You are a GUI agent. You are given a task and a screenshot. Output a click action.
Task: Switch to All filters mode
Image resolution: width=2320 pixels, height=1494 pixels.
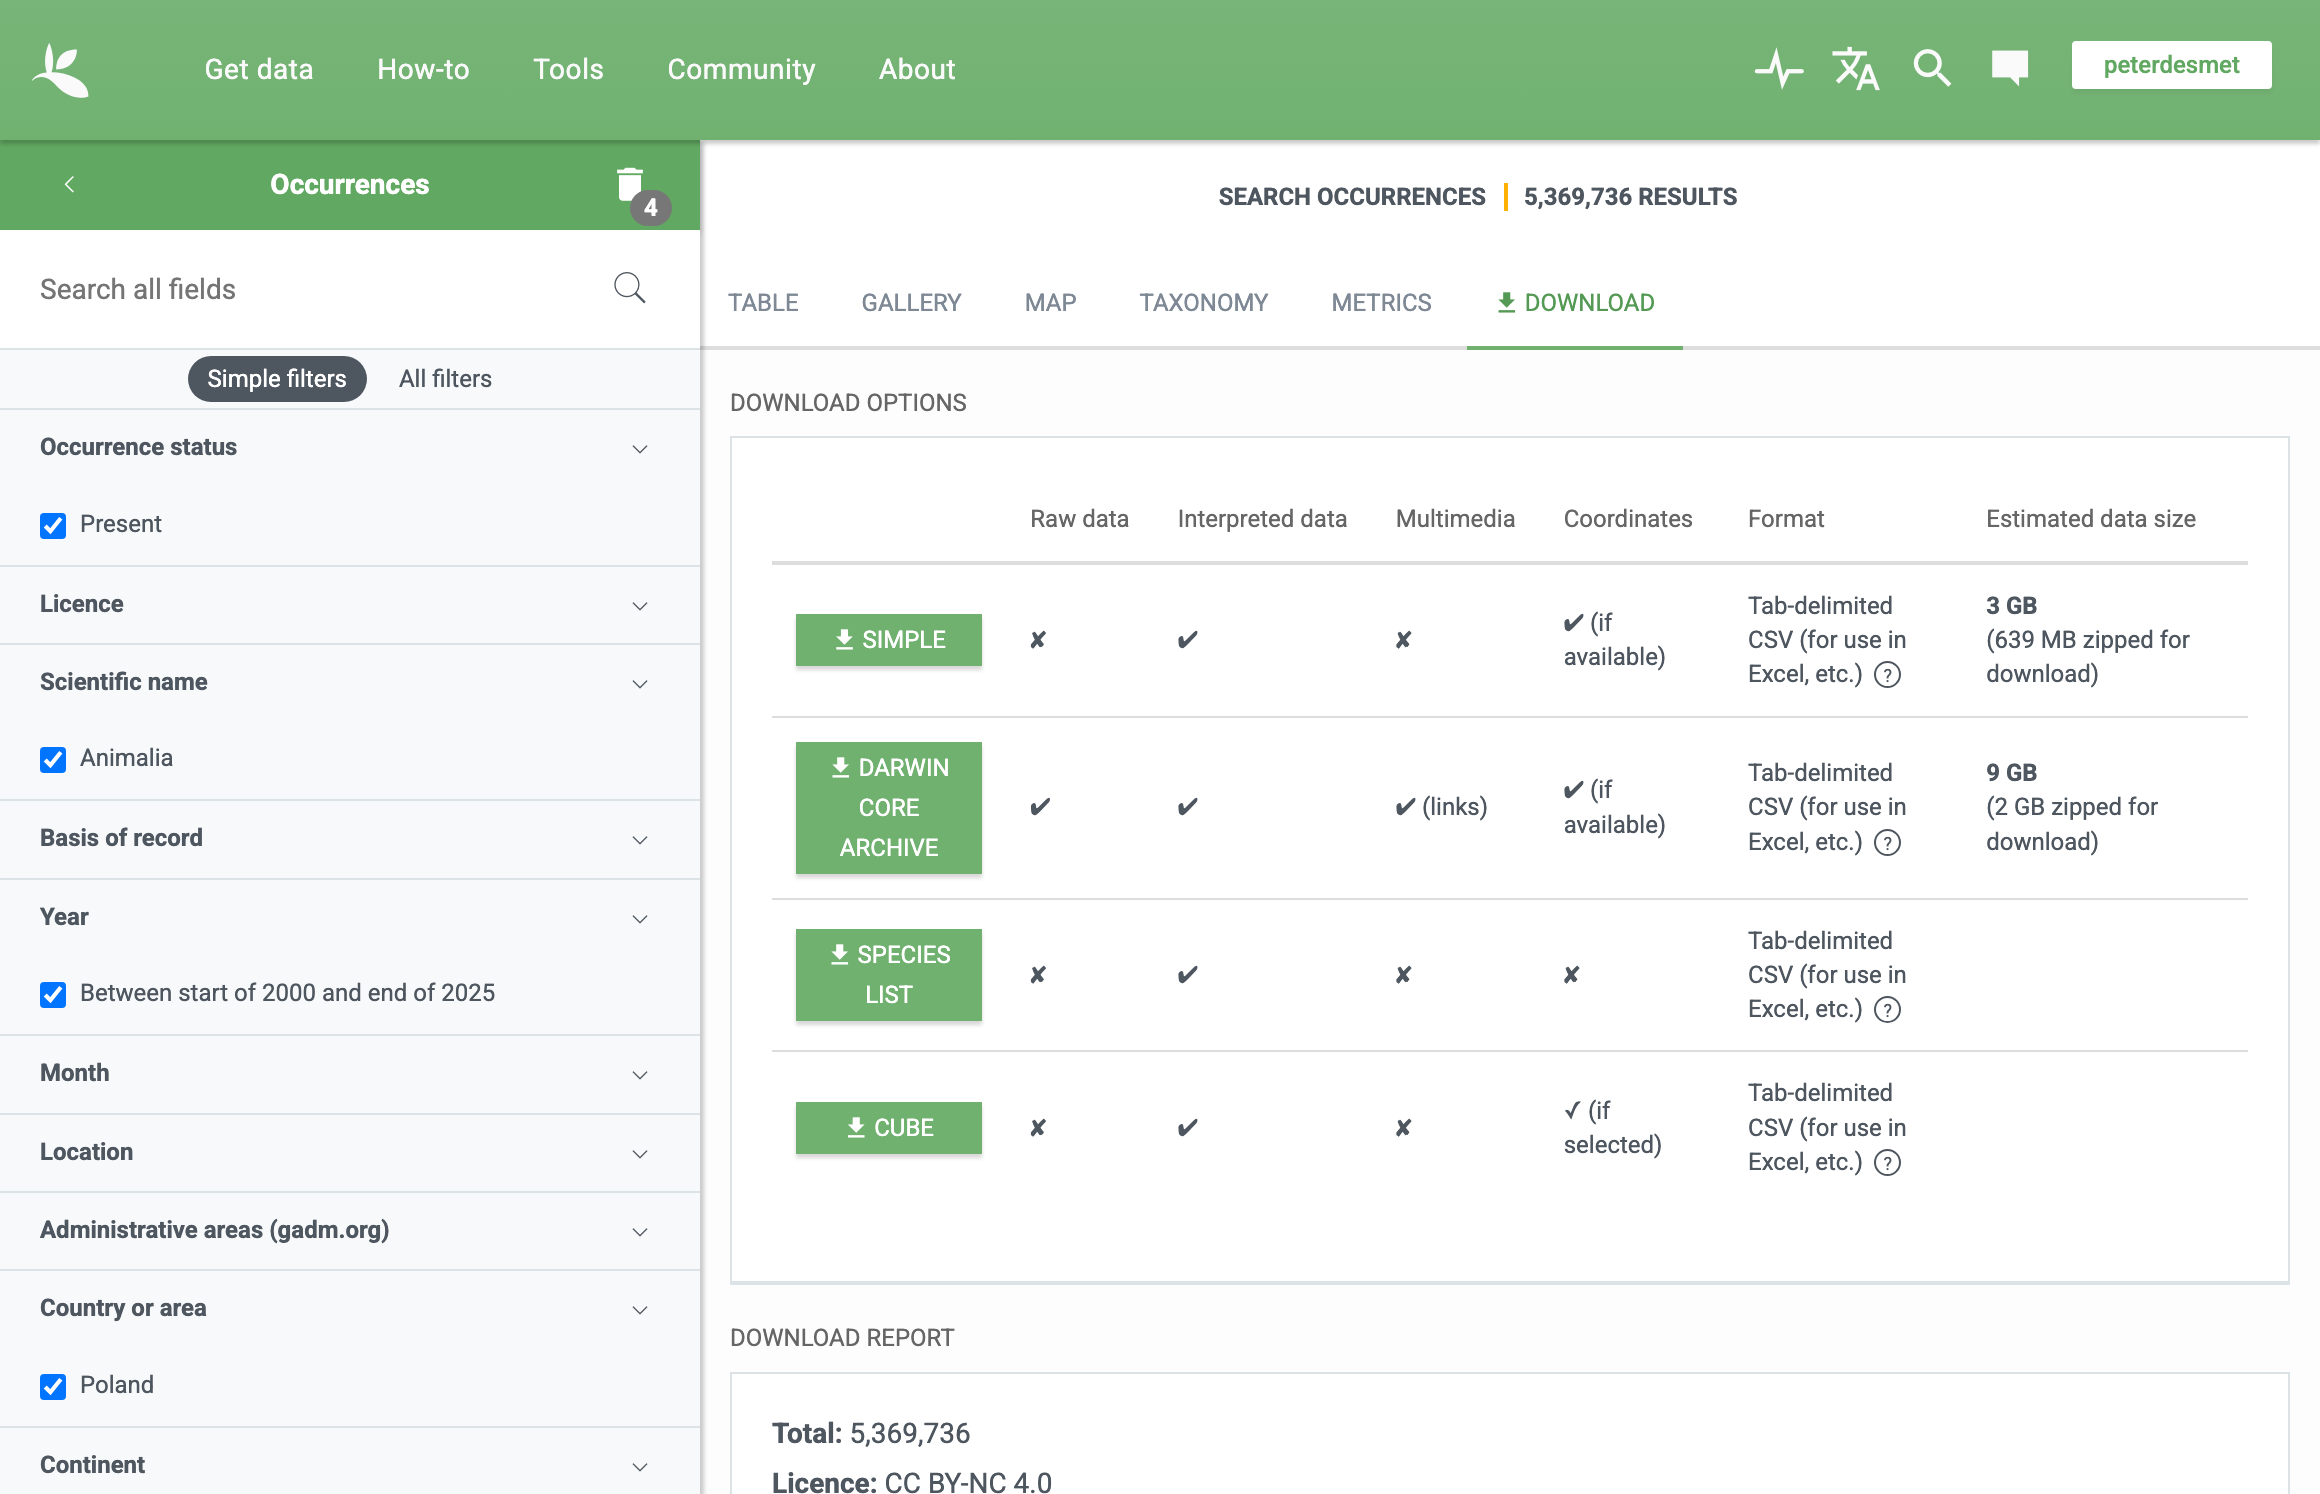point(445,379)
